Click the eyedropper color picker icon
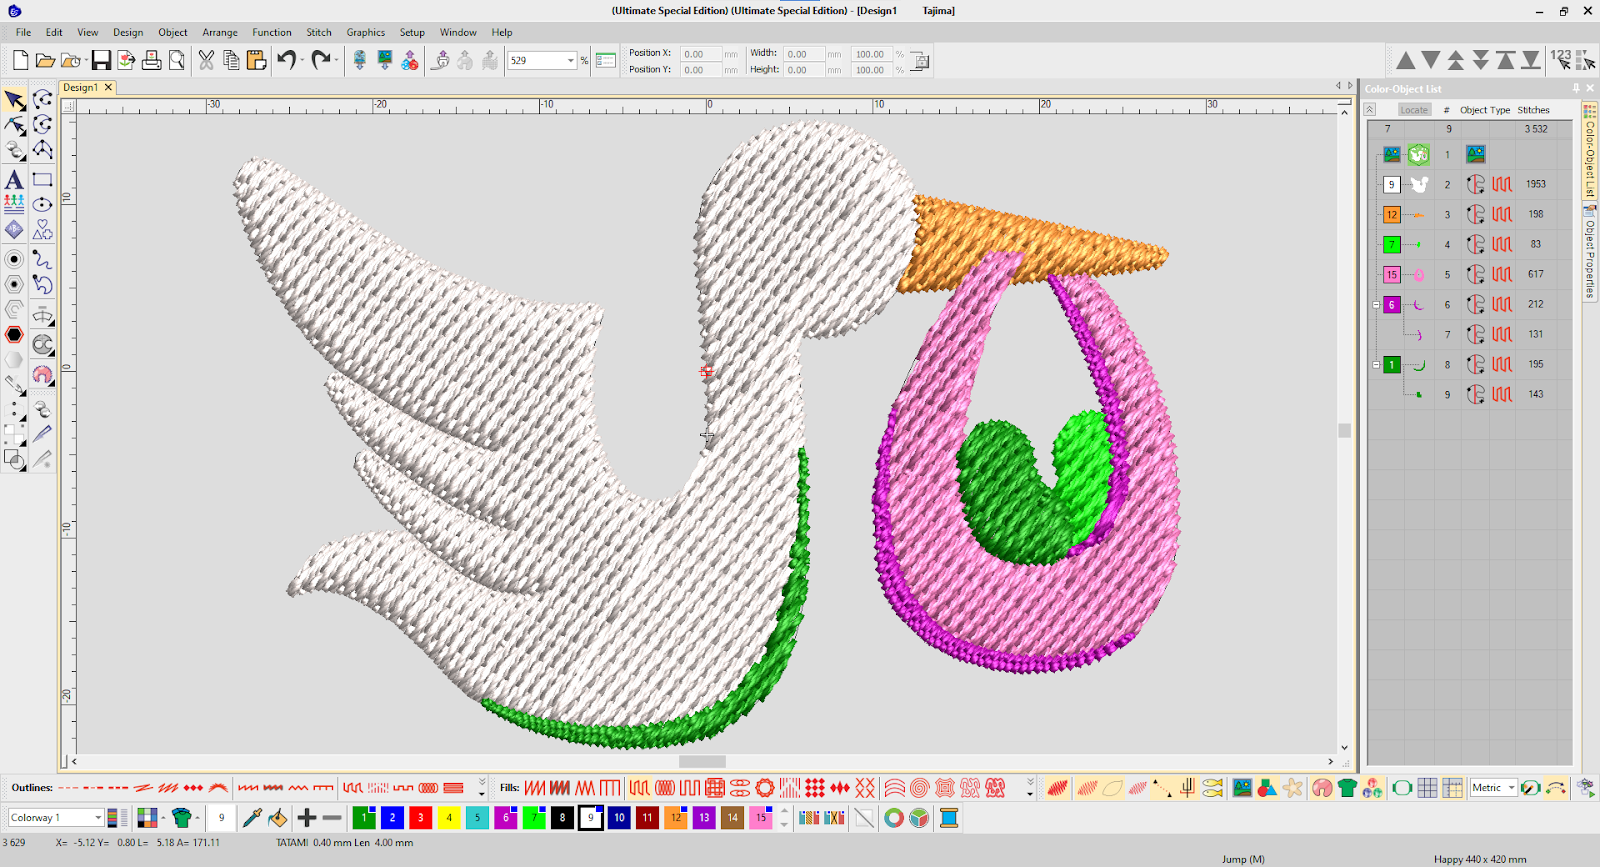 coord(252,818)
